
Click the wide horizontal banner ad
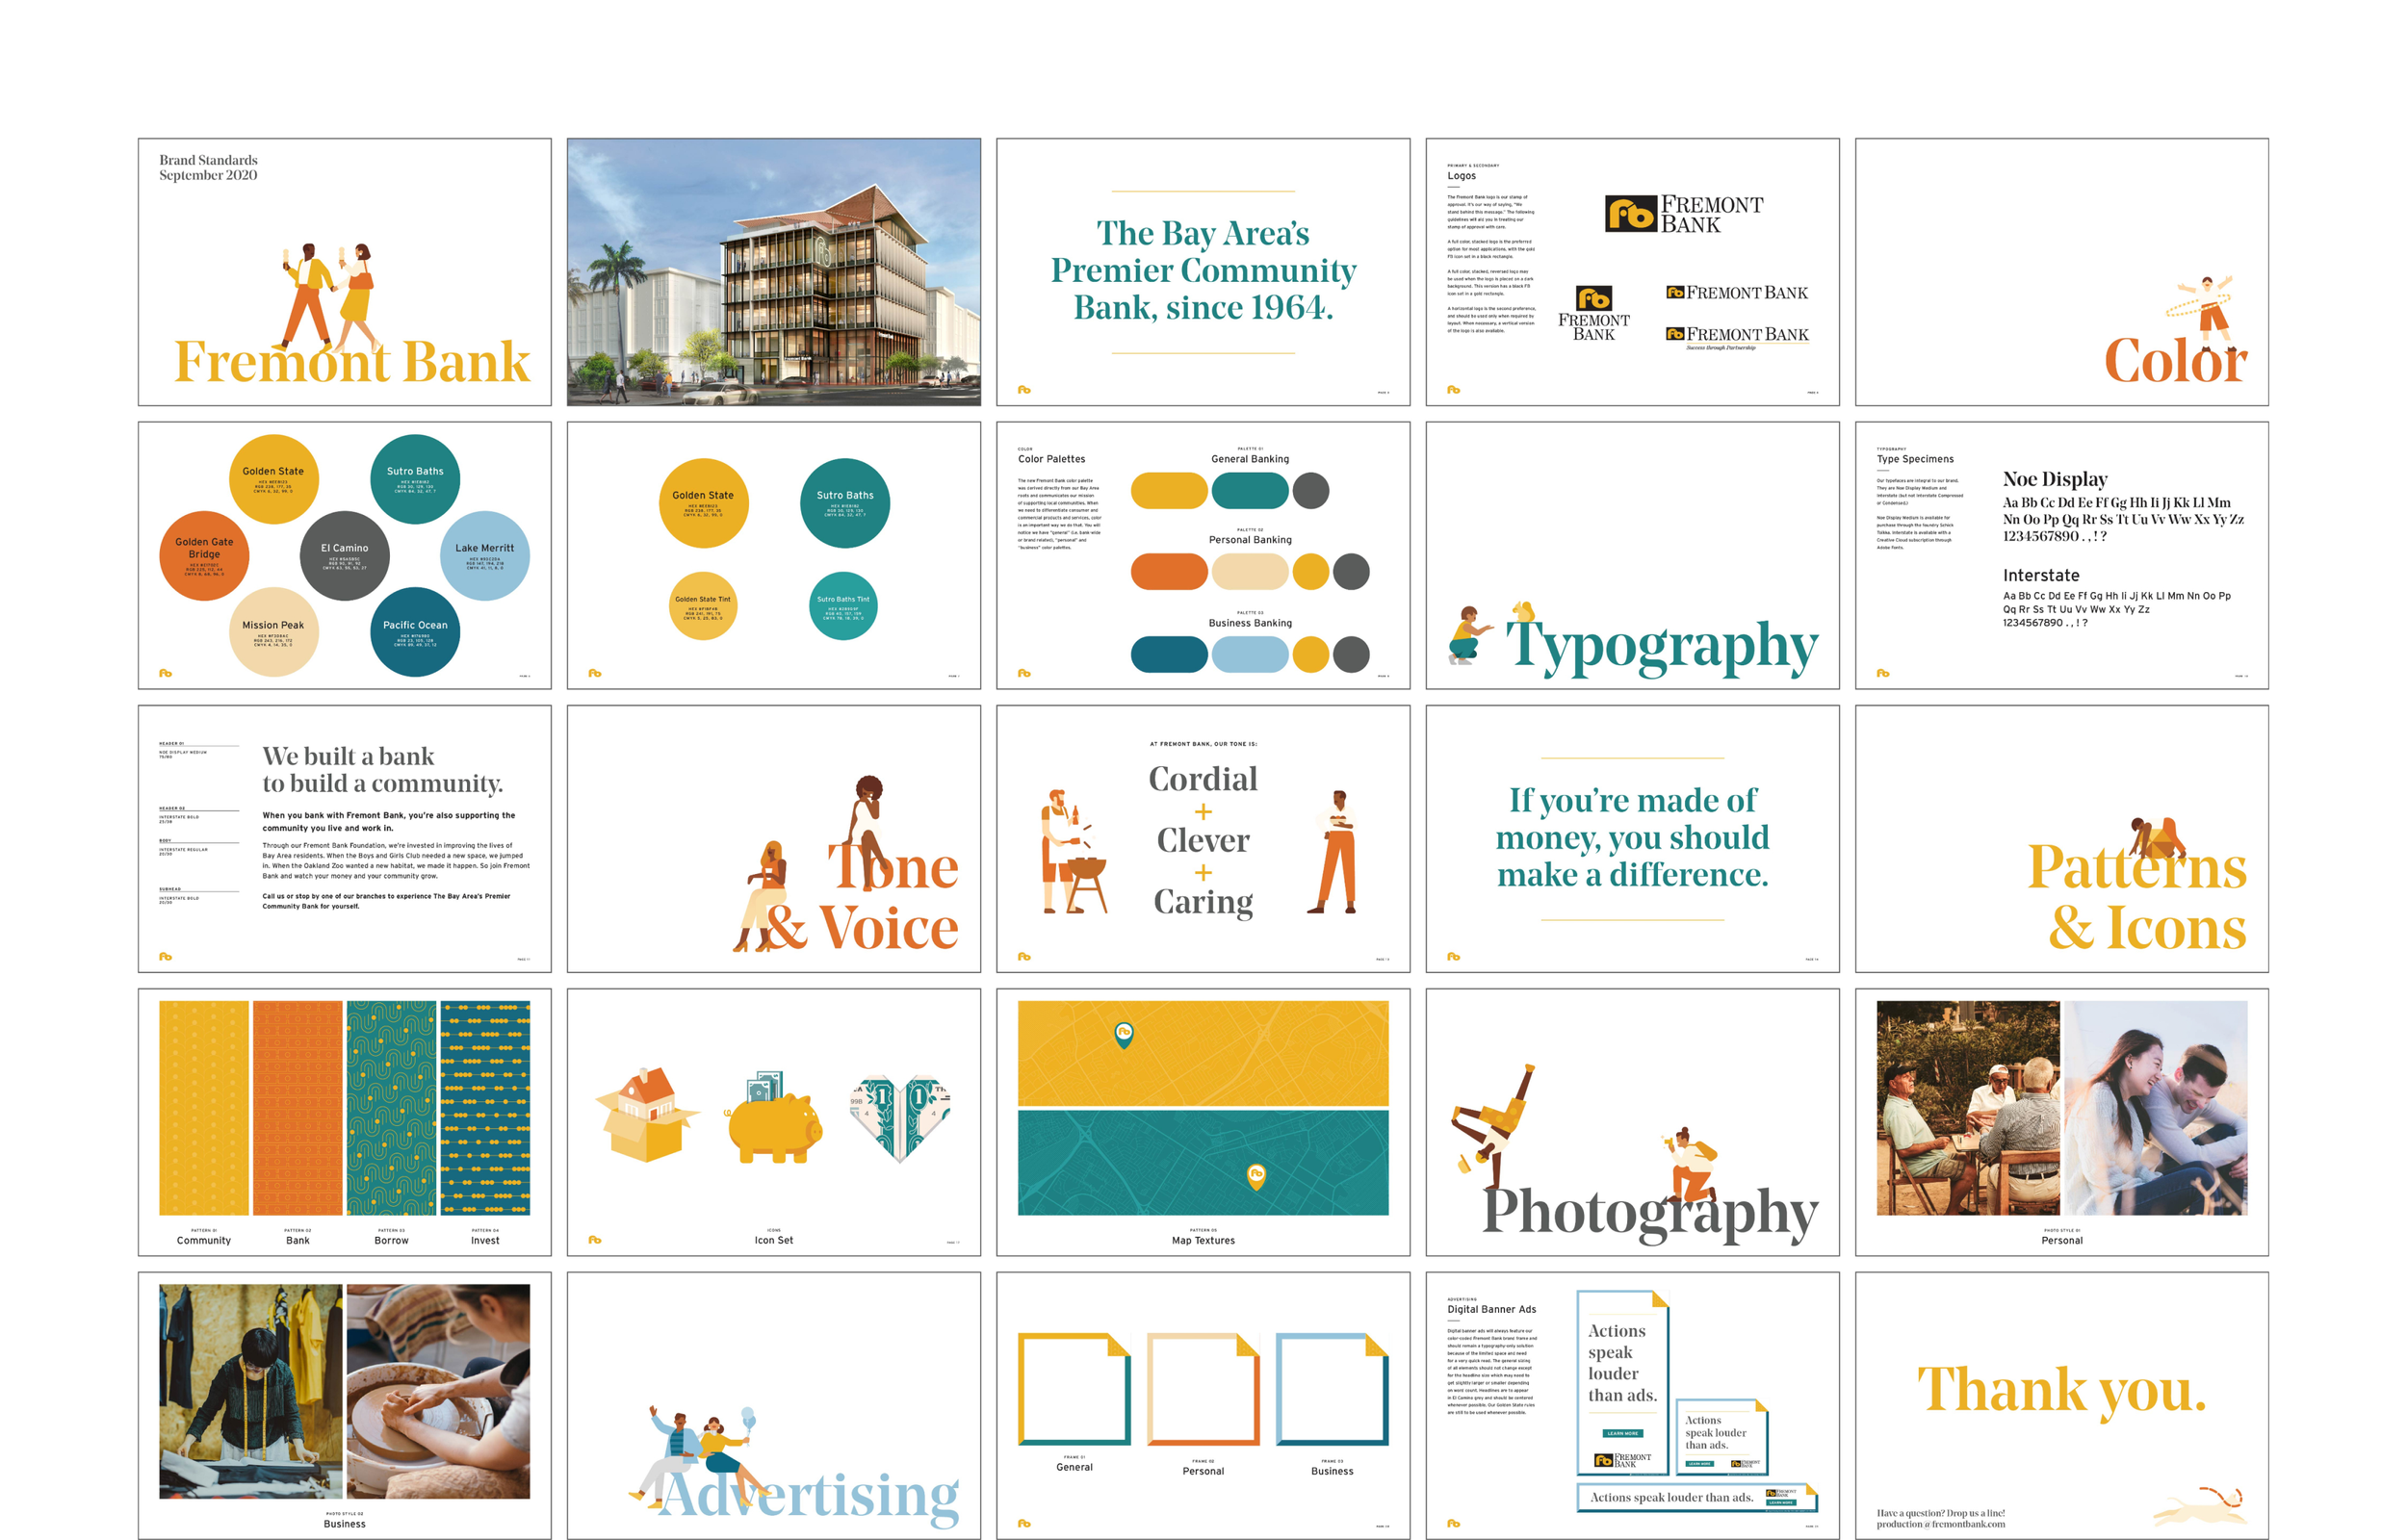coord(1697,1497)
